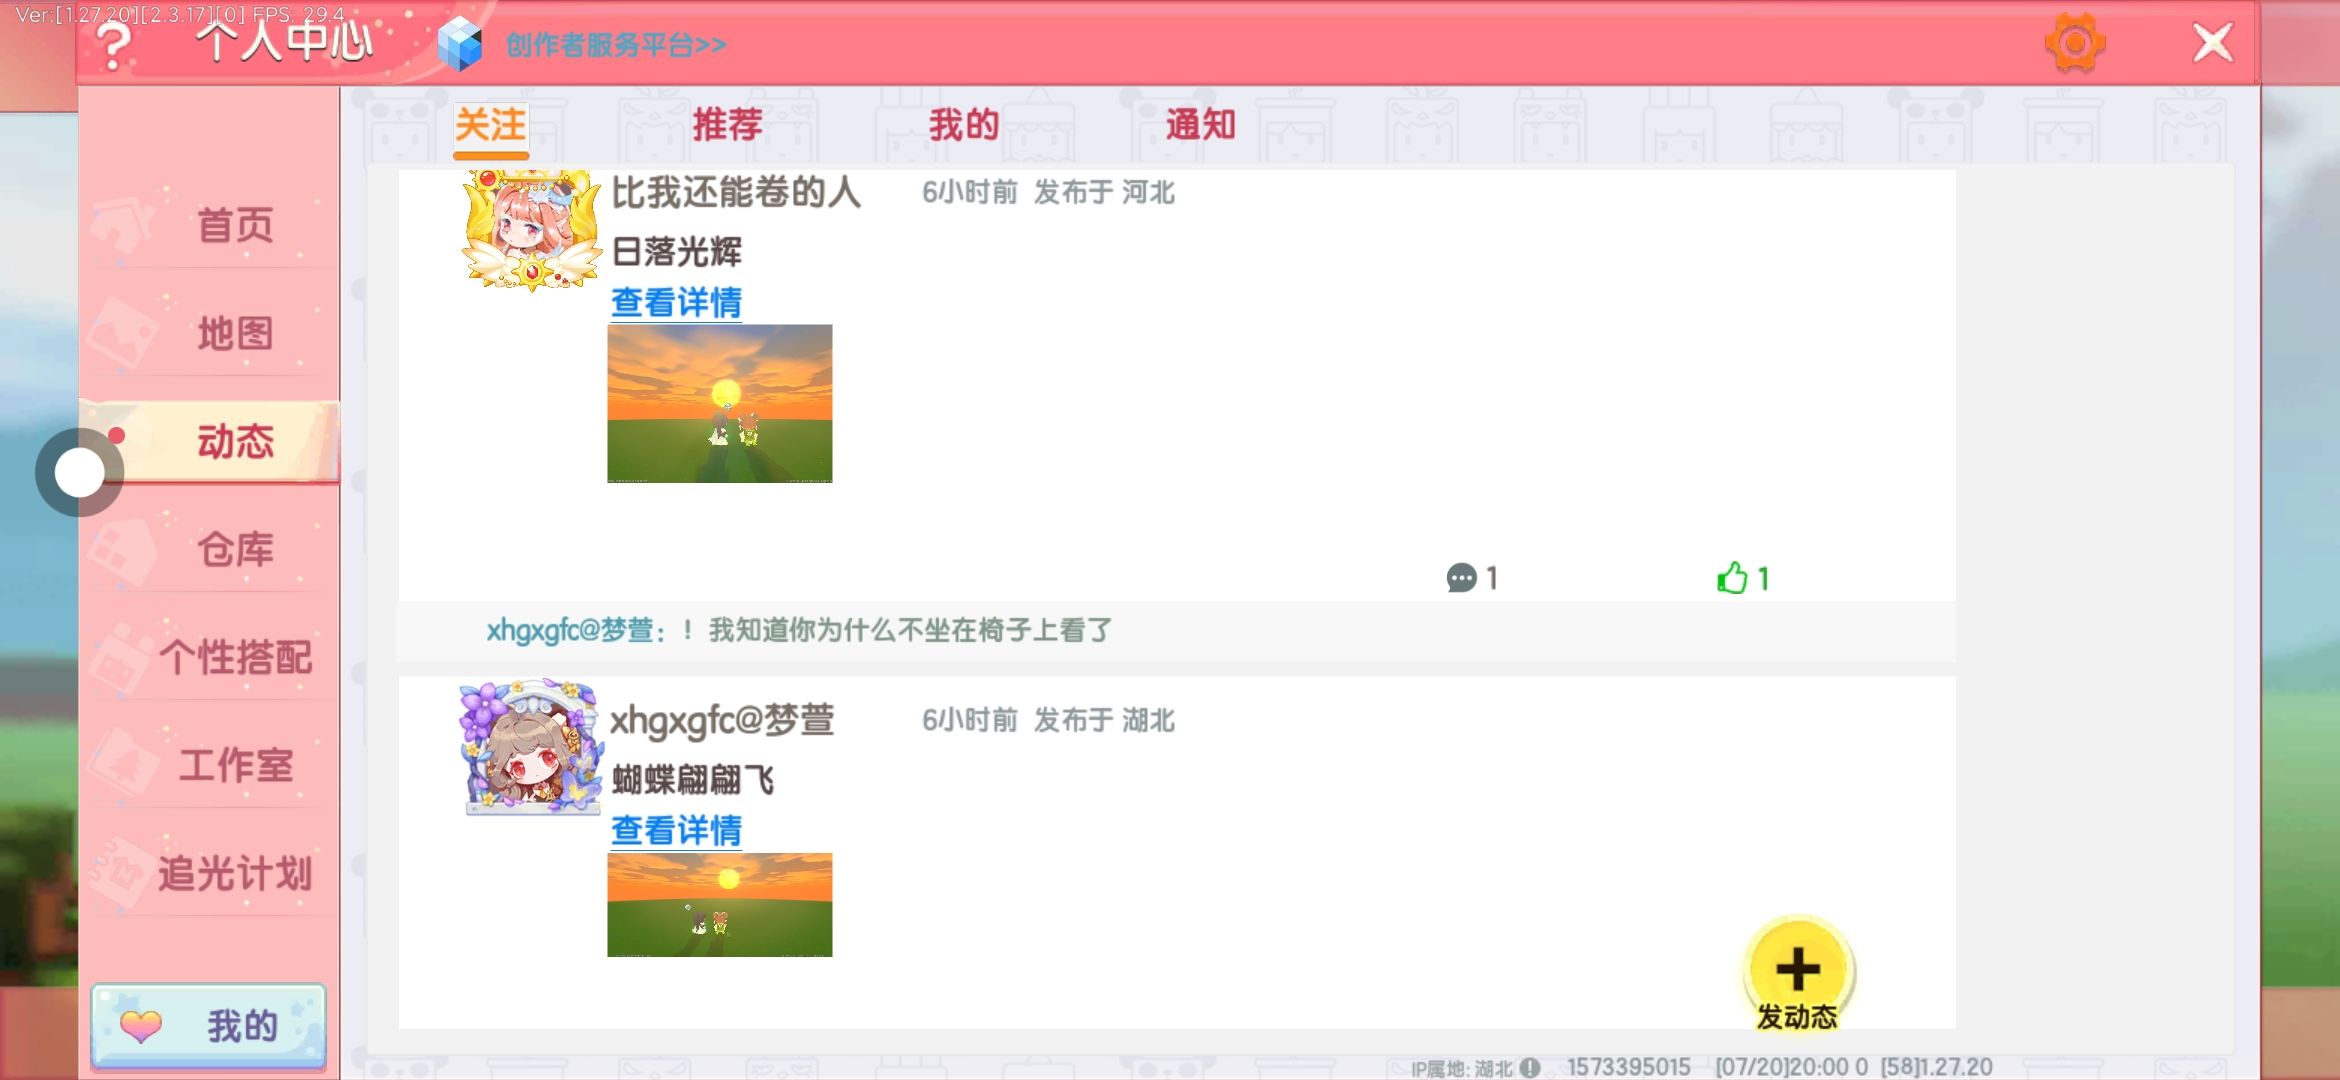The image size is (2340, 1080).
Task: Open the 蝴蝶翩翩飞 sunset thumbnail image
Action: pyautogui.click(x=719, y=904)
